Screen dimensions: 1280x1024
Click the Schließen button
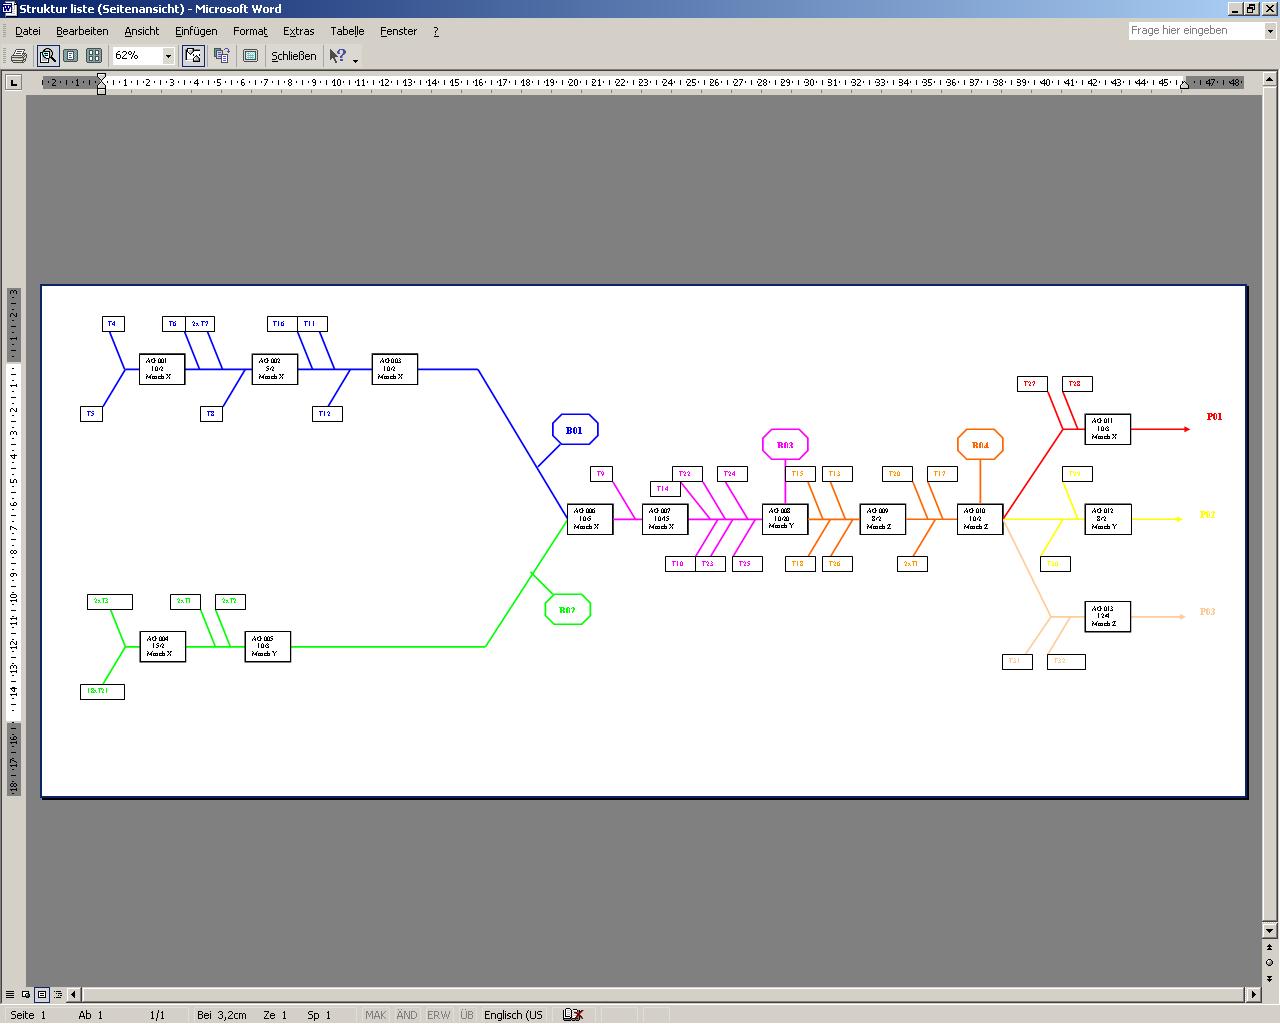pos(294,56)
